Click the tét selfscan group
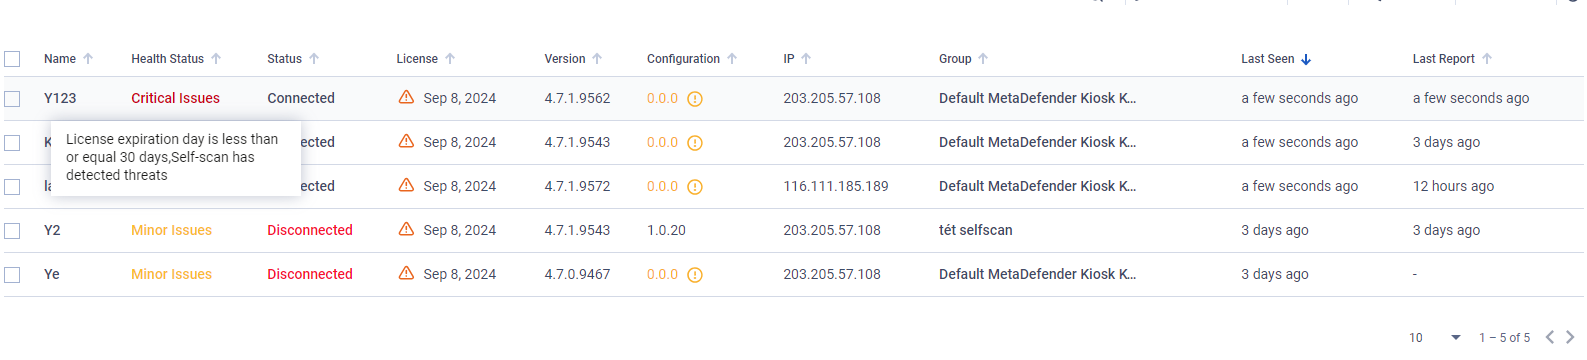The width and height of the screenshot is (1587, 360). click(975, 230)
